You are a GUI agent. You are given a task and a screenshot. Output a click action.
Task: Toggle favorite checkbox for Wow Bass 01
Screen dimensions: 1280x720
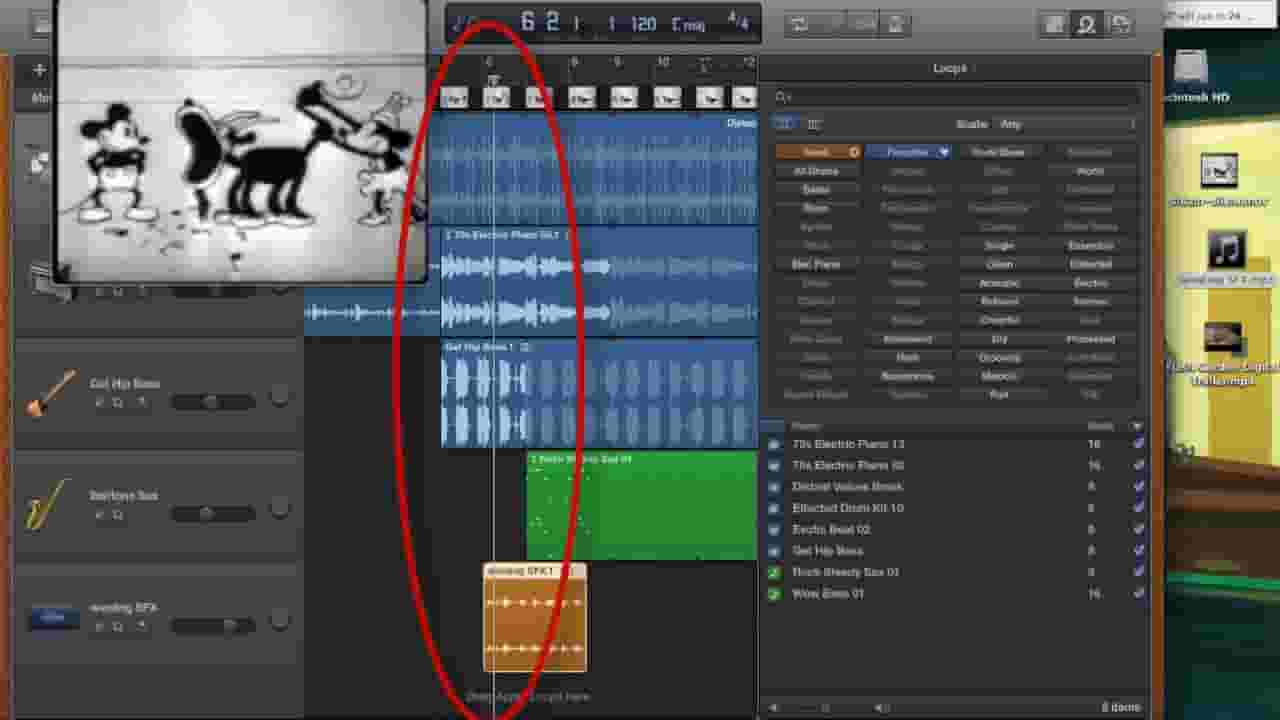click(1138, 594)
